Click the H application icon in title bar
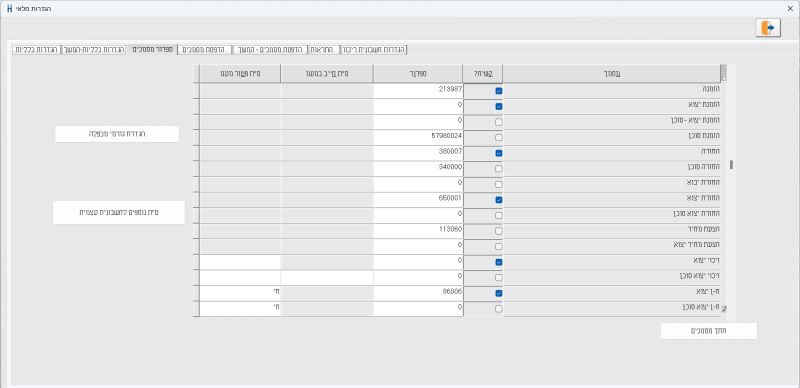800x388 pixels. [10, 9]
